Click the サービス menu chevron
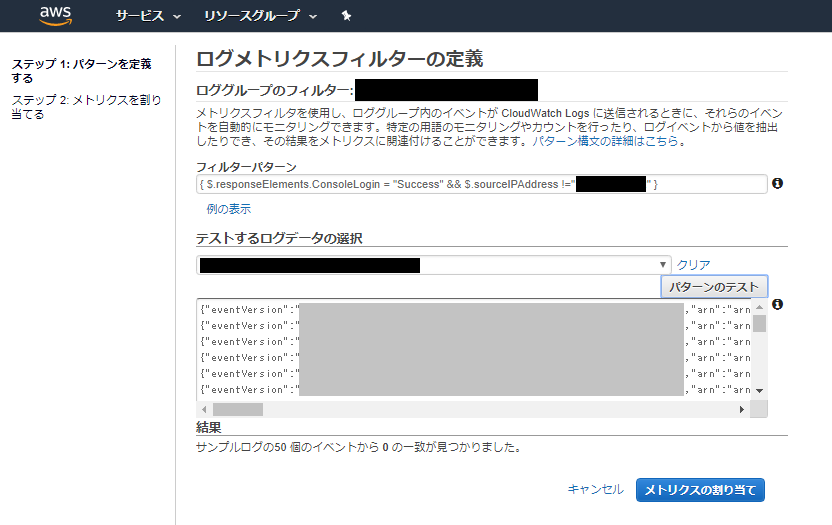This screenshot has height=525, width=832. [x=177, y=17]
